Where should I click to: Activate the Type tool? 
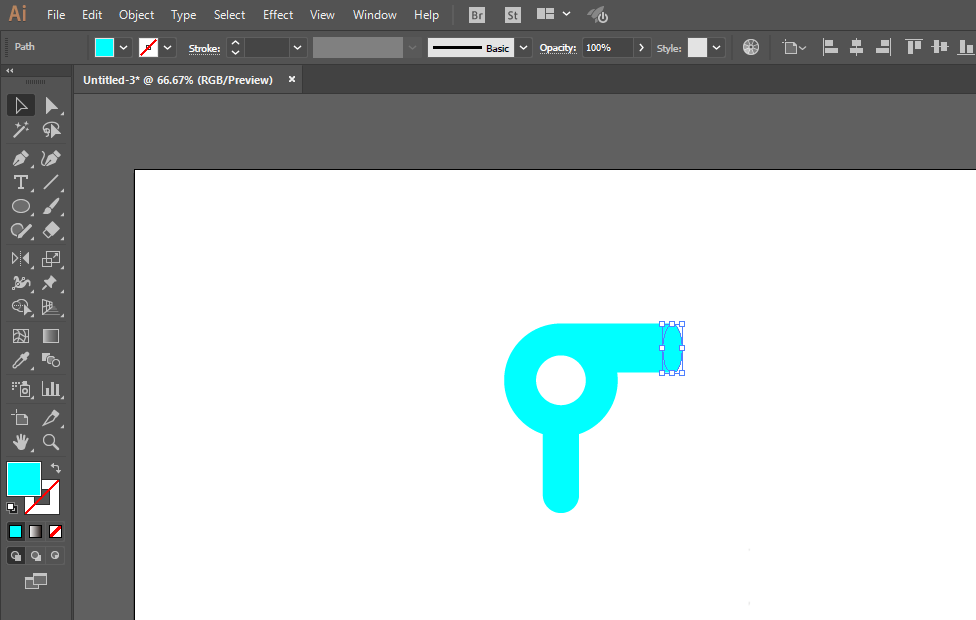(x=20, y=182)
